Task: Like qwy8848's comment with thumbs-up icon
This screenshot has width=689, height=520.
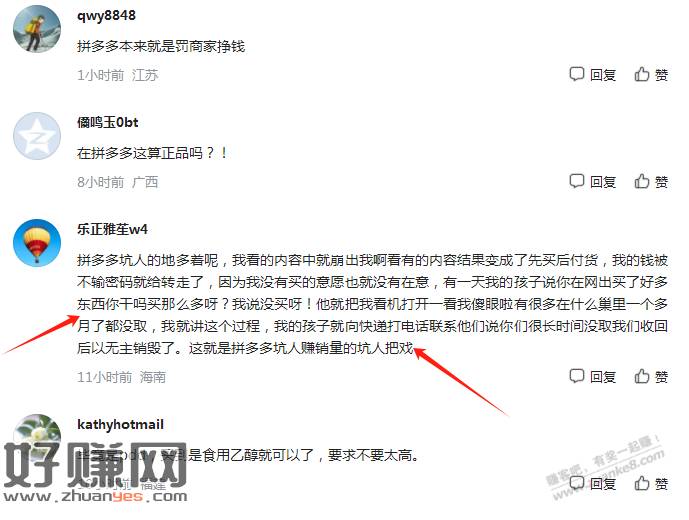Action: tap(642, 74)
